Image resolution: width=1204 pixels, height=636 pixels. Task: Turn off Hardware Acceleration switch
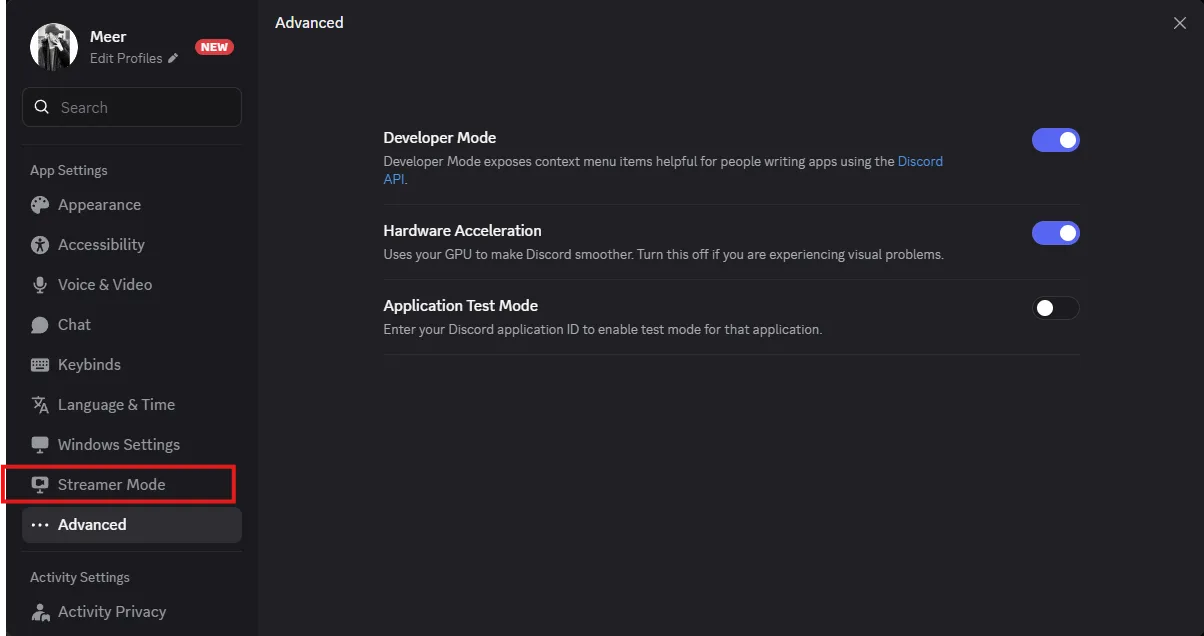tap(1055, 234)
